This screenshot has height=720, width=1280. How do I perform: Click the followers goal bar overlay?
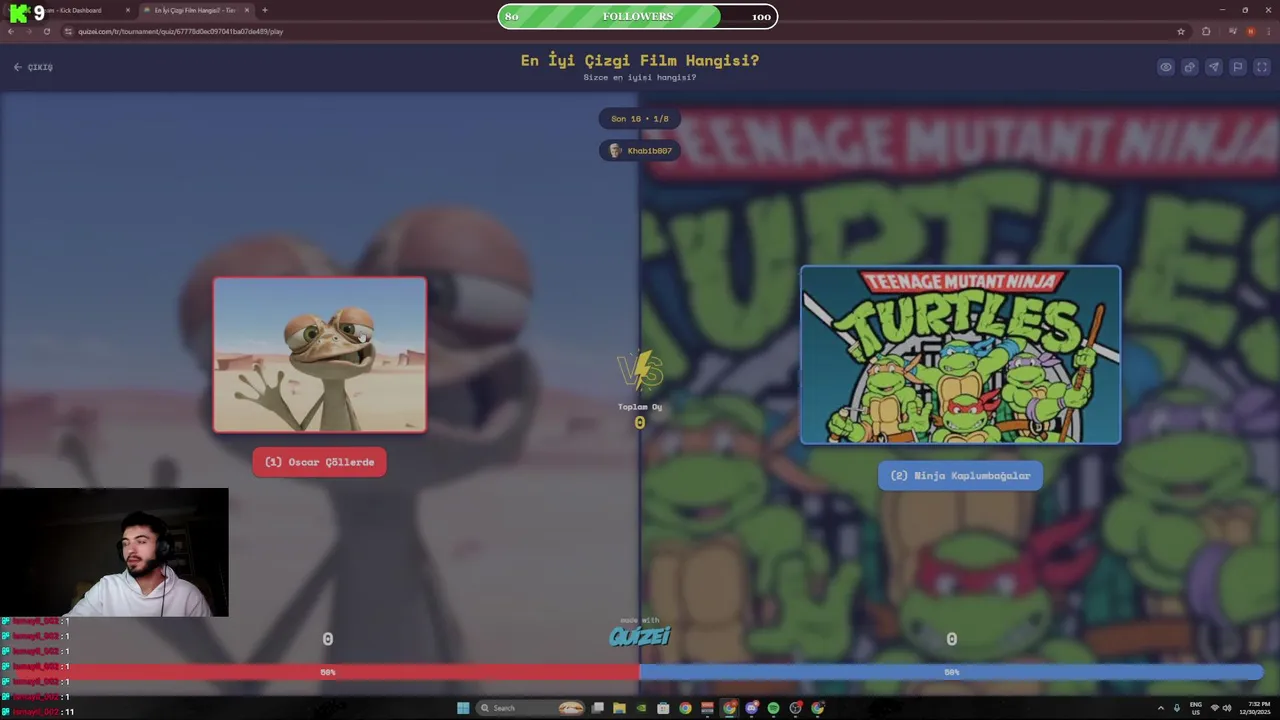click(638, 16)
